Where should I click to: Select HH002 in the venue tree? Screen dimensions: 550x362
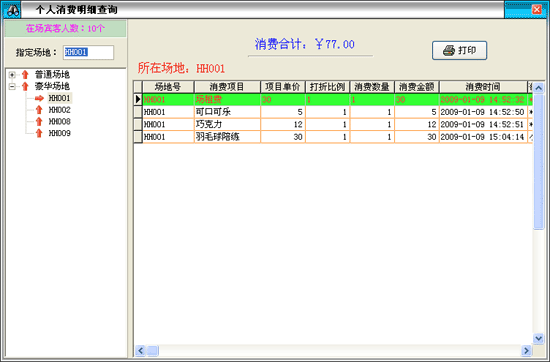click(60, 110)
